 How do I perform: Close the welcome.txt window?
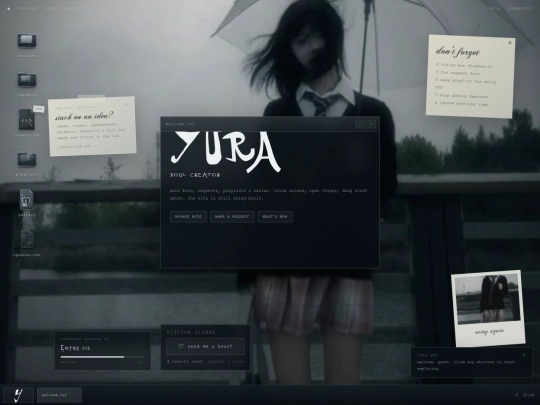371,124
